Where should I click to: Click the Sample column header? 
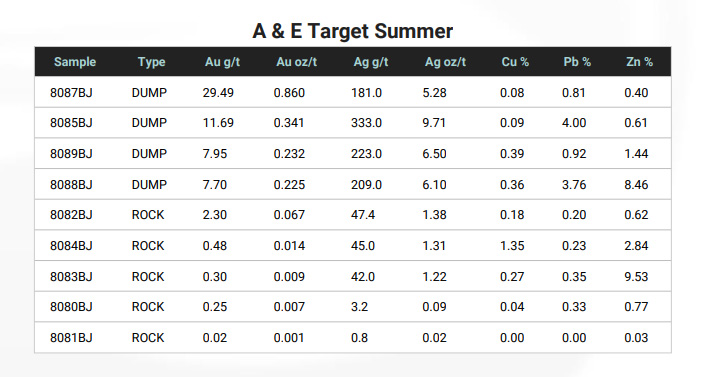pos(75,62)
